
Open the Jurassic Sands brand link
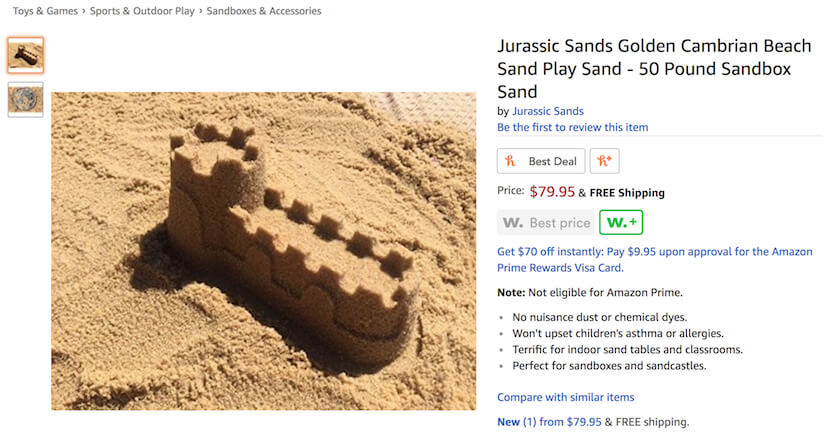point(547,111)
